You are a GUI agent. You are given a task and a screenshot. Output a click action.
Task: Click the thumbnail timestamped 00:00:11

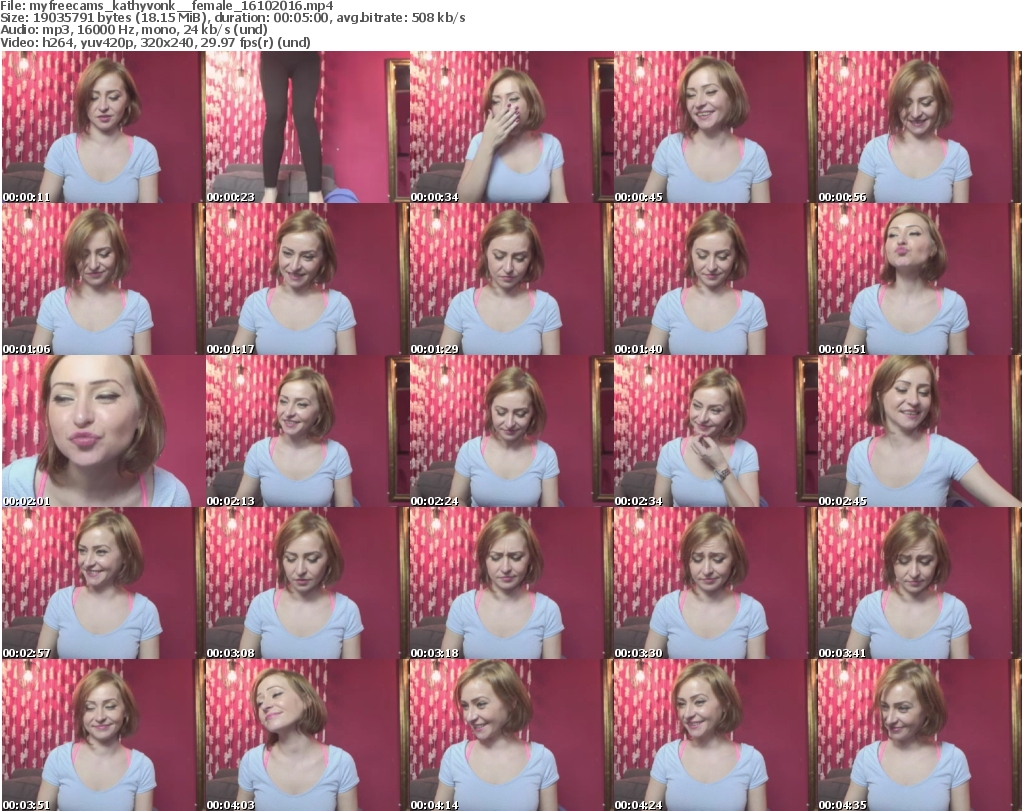(102, 128)
